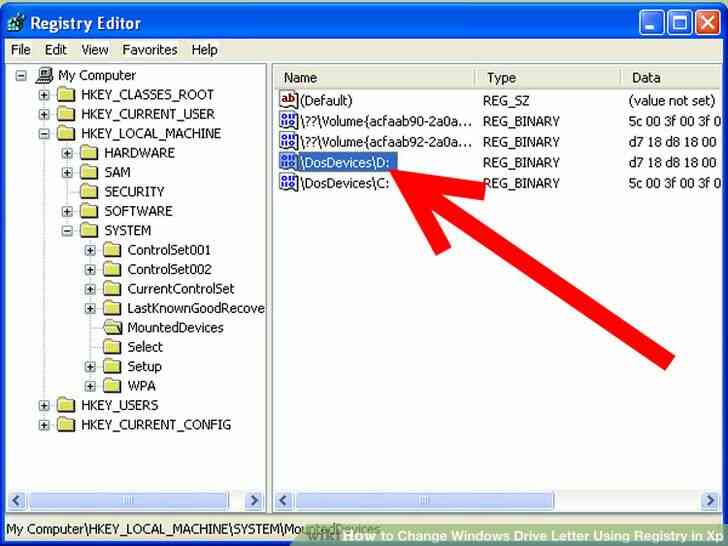Expand the Setup key
The width and height of the screenshot is (728, 546).
91,367
